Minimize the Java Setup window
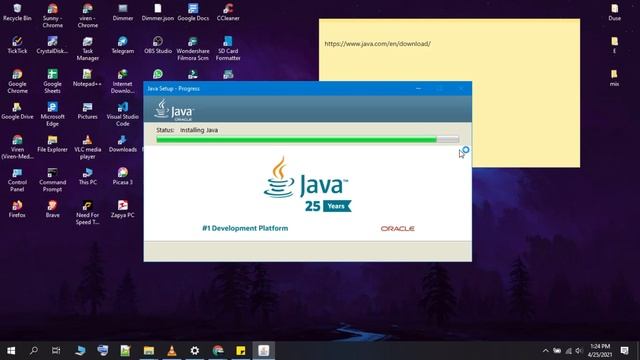640x360 pixels. 418,89
